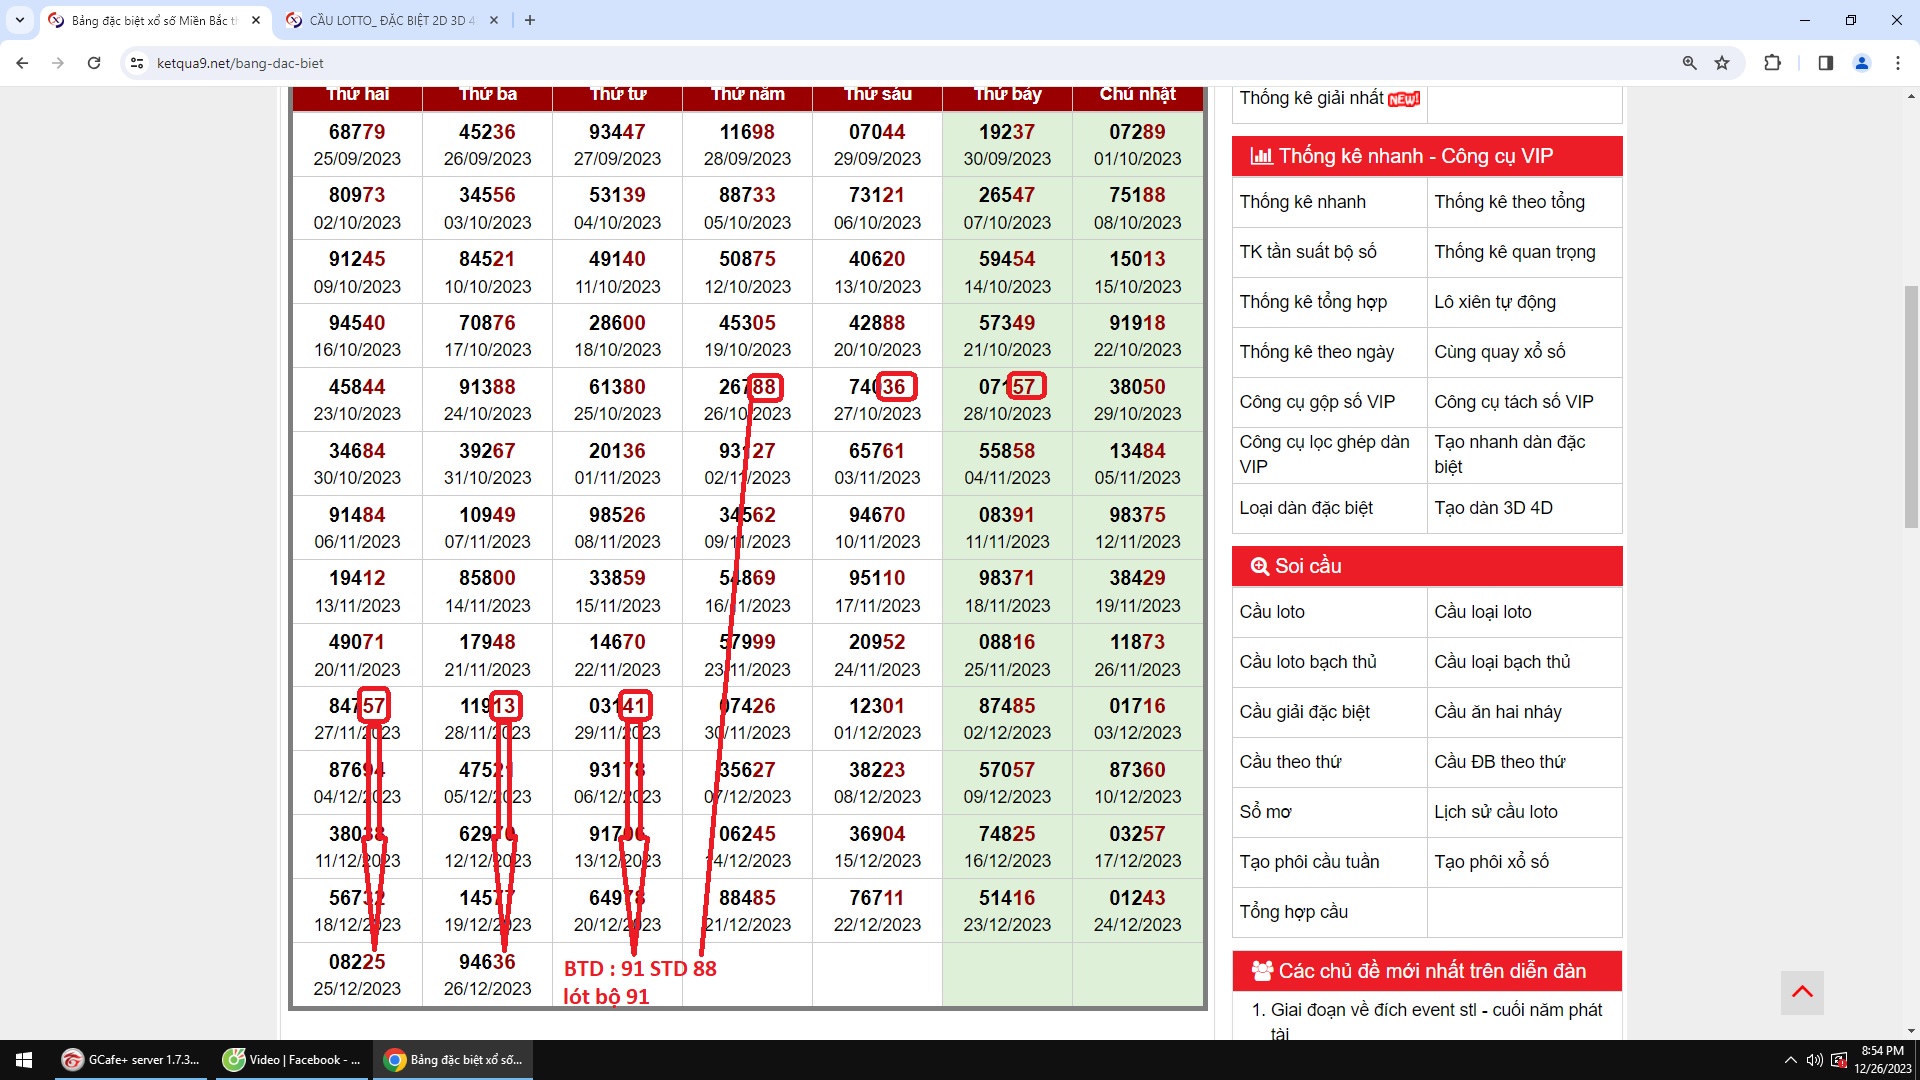Open the Cầu loto bạch thủ link

click(x=1308, y=662)
